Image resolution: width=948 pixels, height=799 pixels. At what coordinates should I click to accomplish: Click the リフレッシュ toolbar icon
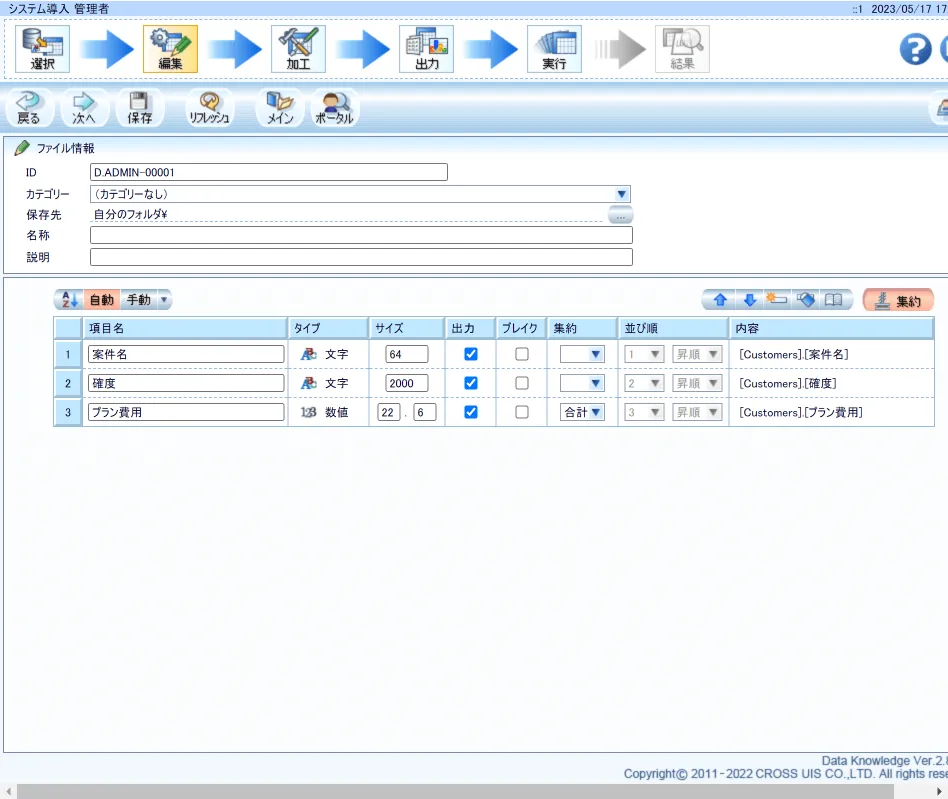209,107
